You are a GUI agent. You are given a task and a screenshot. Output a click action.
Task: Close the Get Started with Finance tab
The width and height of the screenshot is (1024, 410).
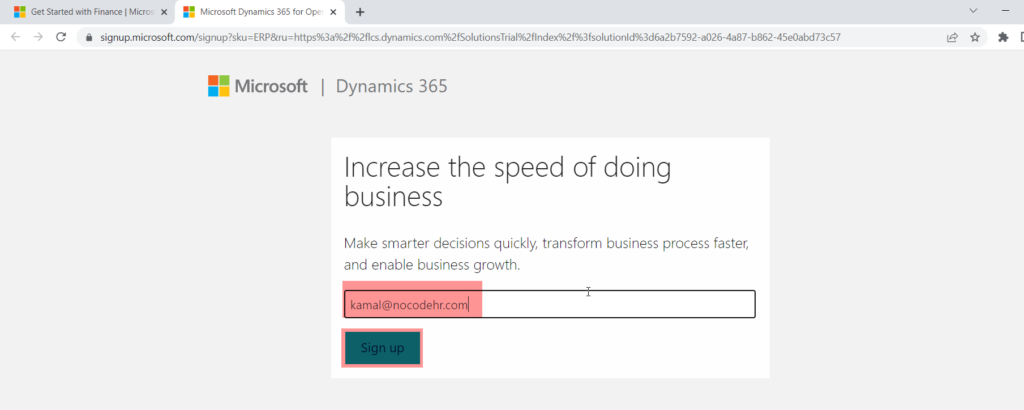pos(164,12)
